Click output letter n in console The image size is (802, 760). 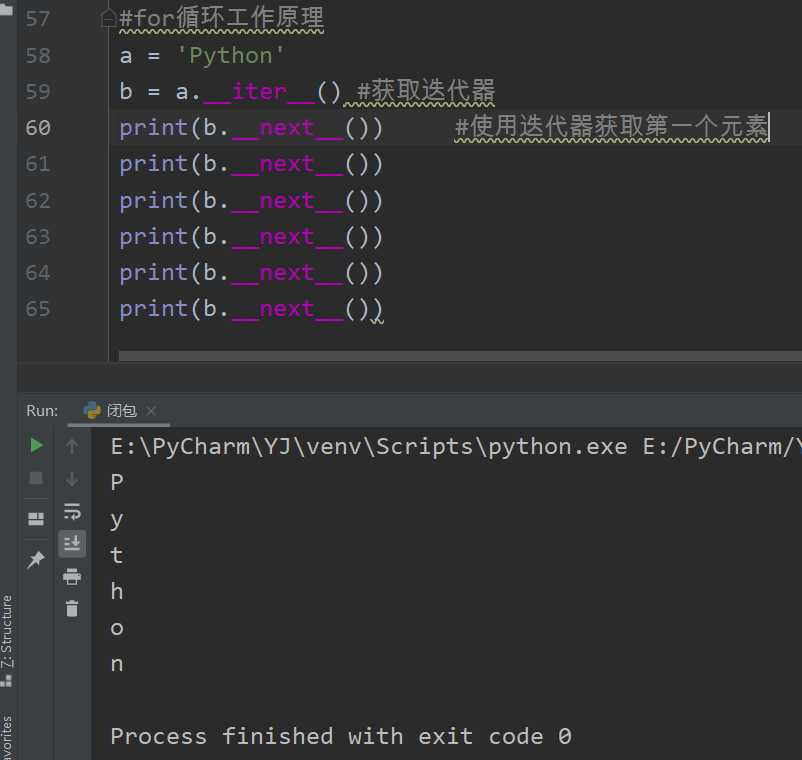(x=117, y=664)
